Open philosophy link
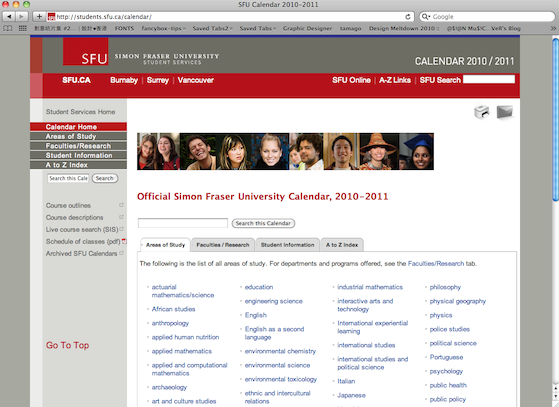 click(x=445, y=287)
